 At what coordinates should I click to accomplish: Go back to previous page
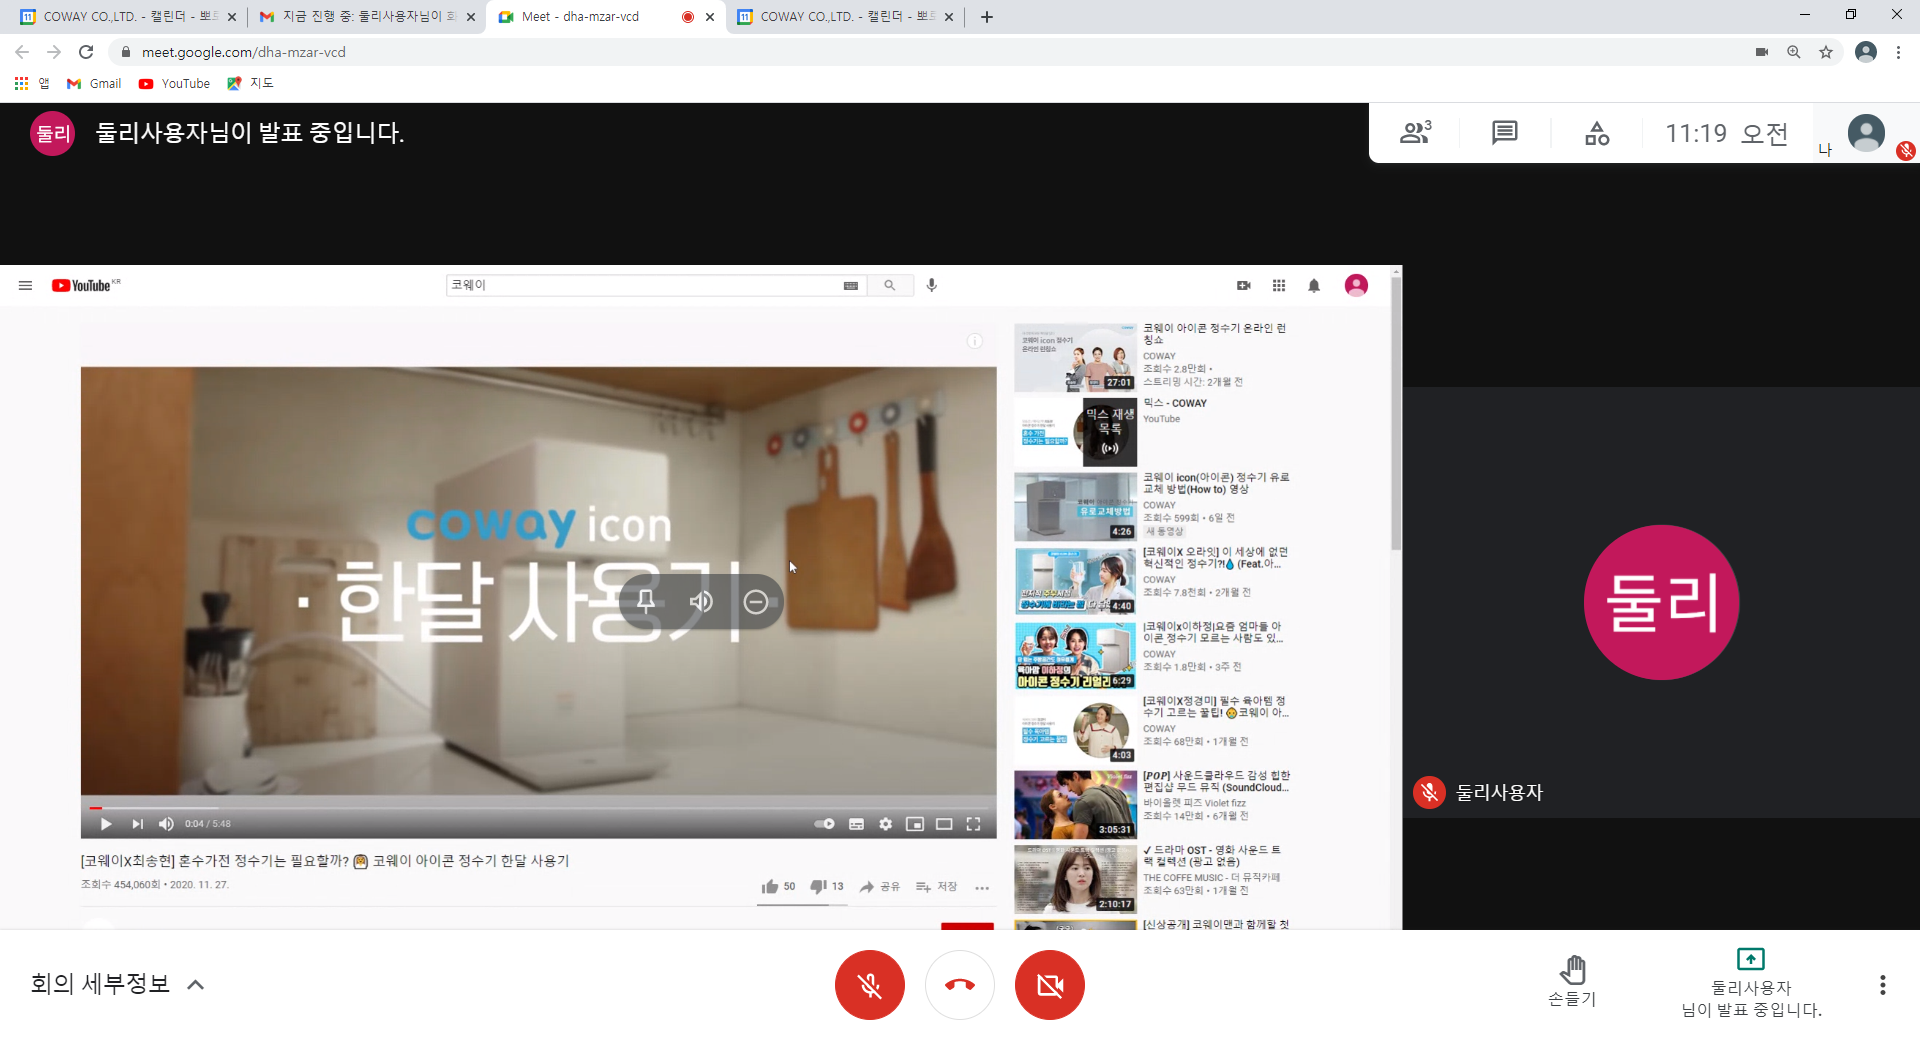22,52
